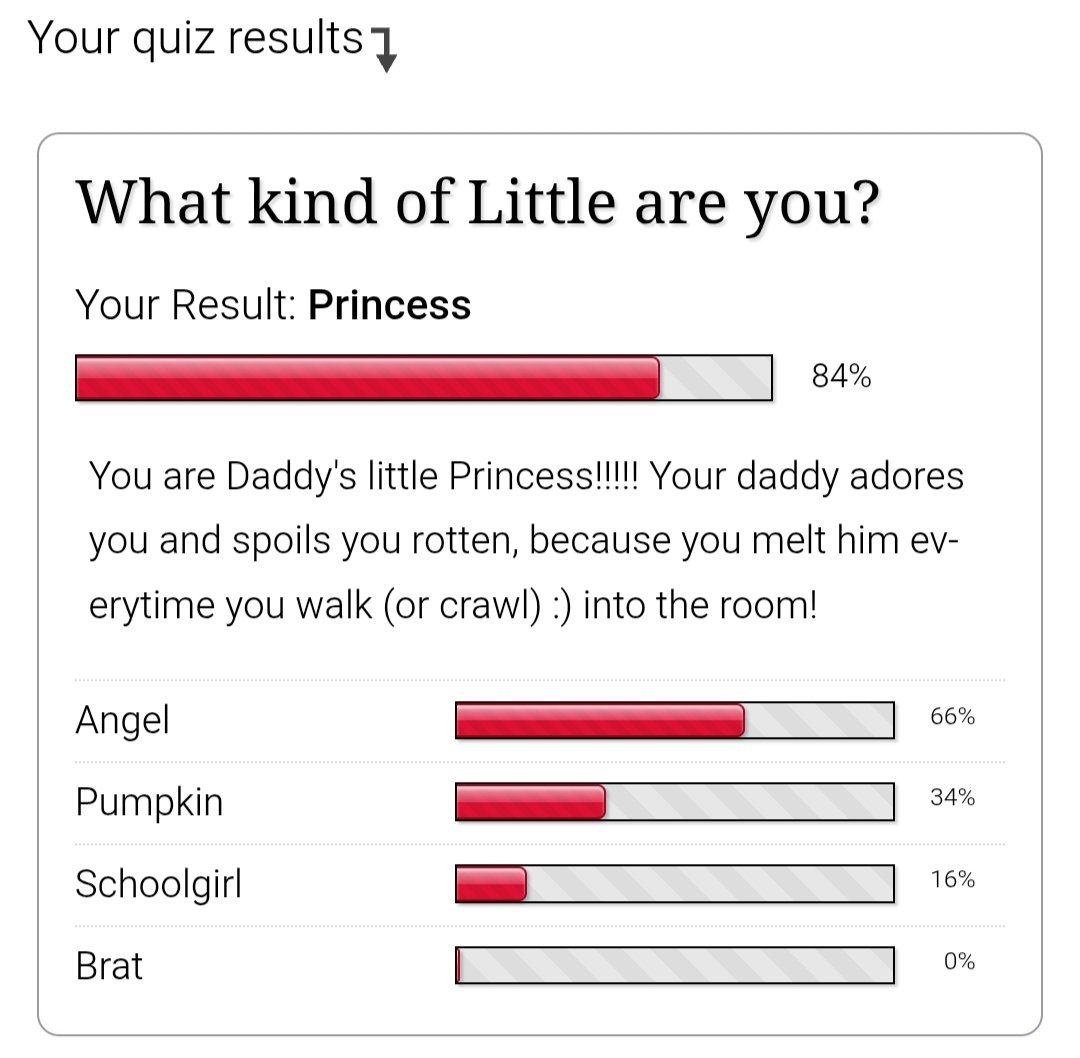Click the bold 'Princess' result name
The width and height of the screenshot is (1080, 1058).
tap(389, 304)
